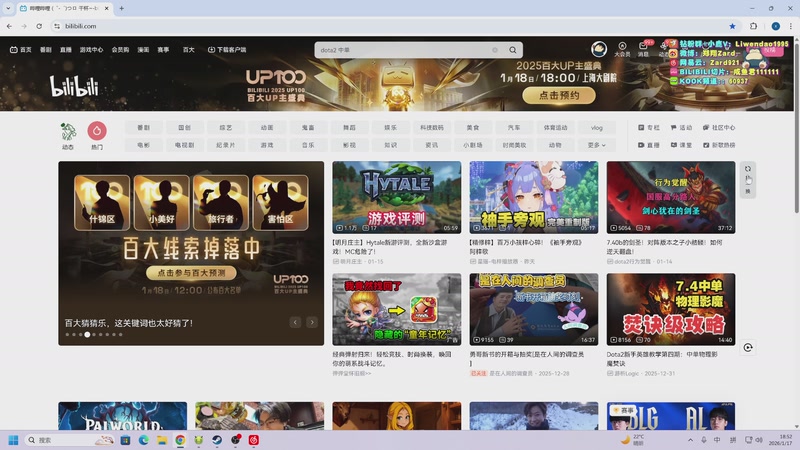Image resolution: width=800 pixels, height=450 pixels.
Task: Open the user avatar profile icon
Action: [x=599, y=49]
